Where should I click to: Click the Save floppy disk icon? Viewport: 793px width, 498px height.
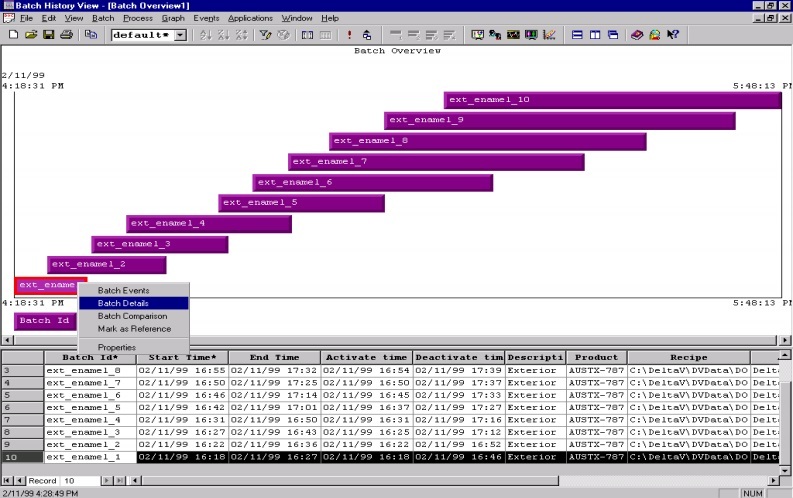[x=47, y=35]
